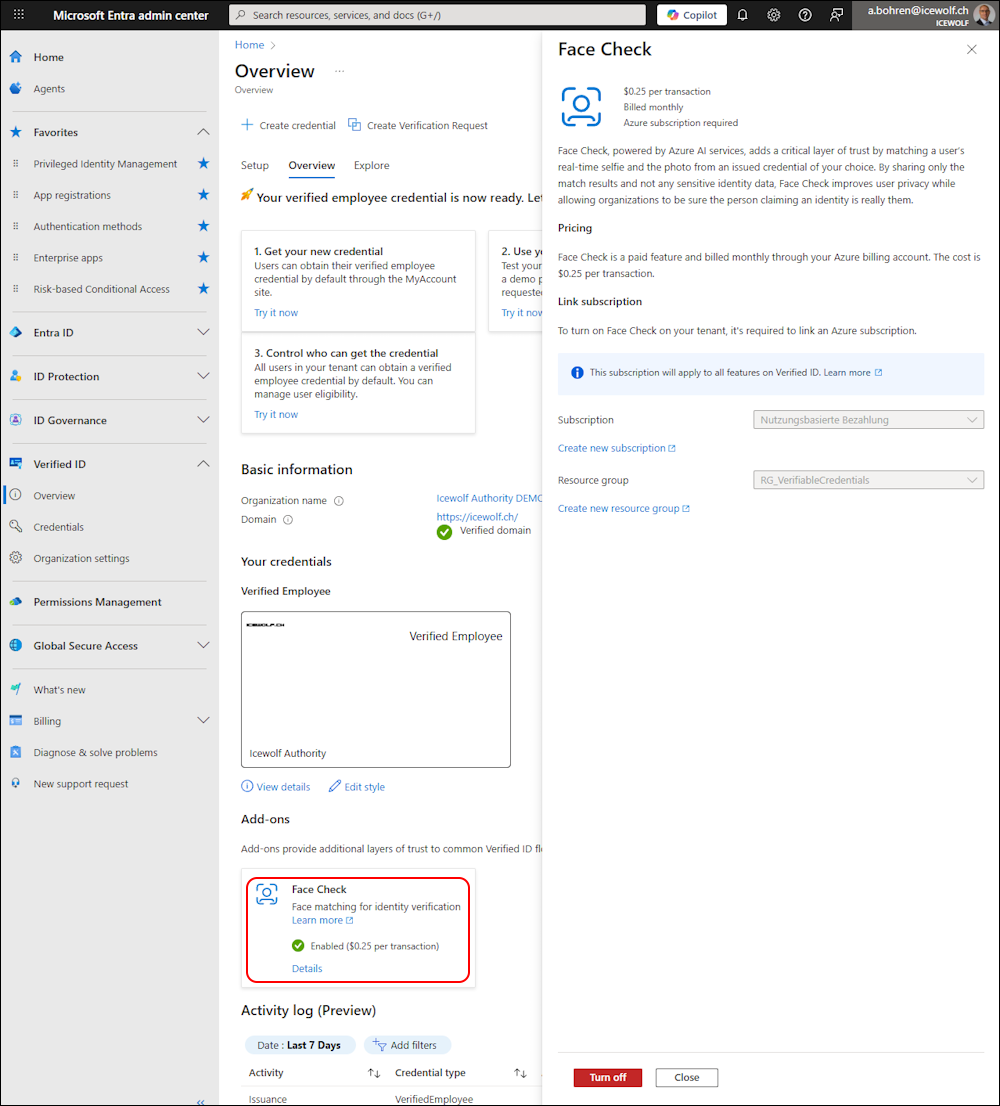Viewport: 1000px width, 1106px height.
Task: Click the Agents icon in sidebar
Action: 16,88
